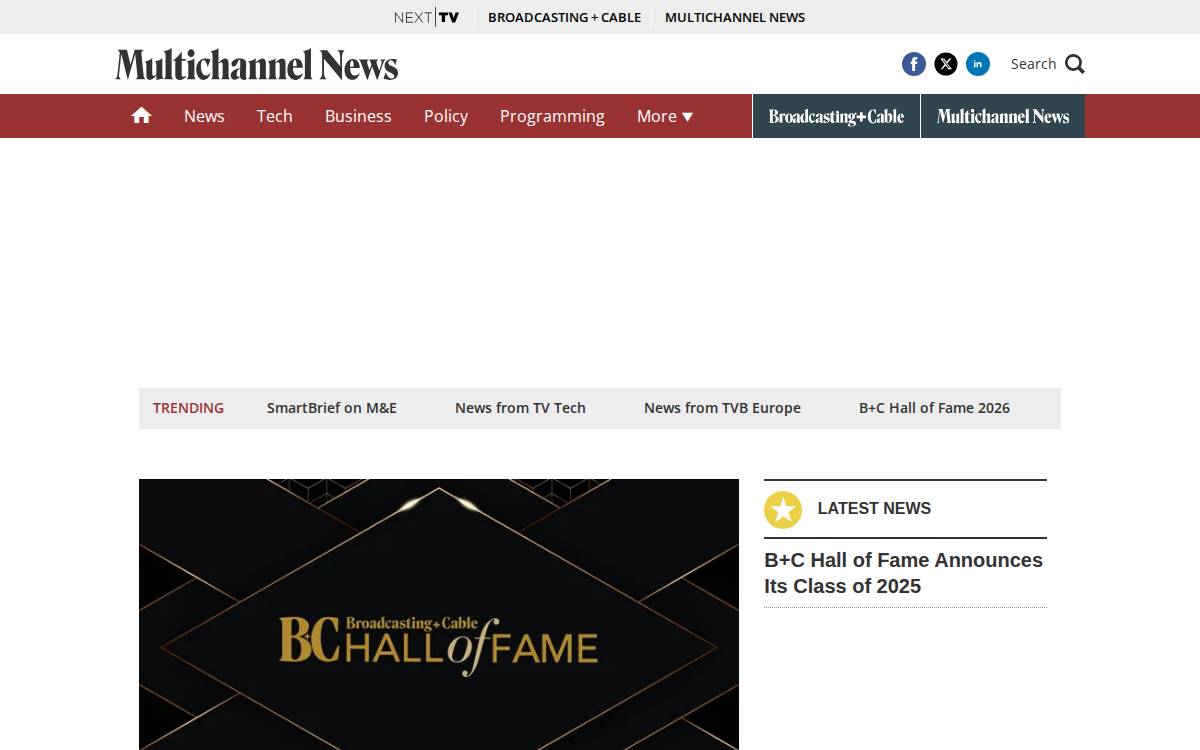1200x750 pixels.
Task: Open the Policy menu item
Action: pyautogui.click(x=446, y=116)
